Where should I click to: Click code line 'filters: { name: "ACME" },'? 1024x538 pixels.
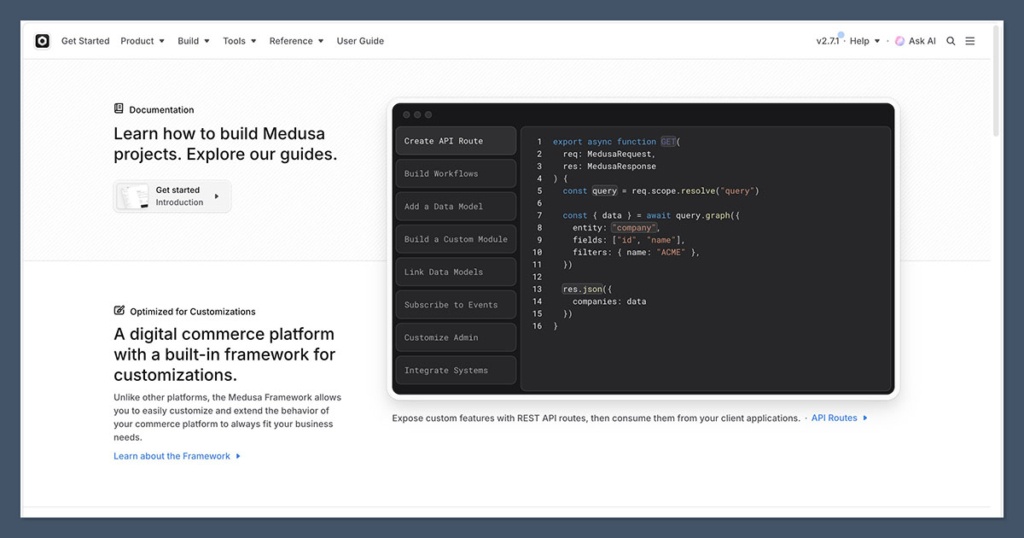[x=636, y=252]
